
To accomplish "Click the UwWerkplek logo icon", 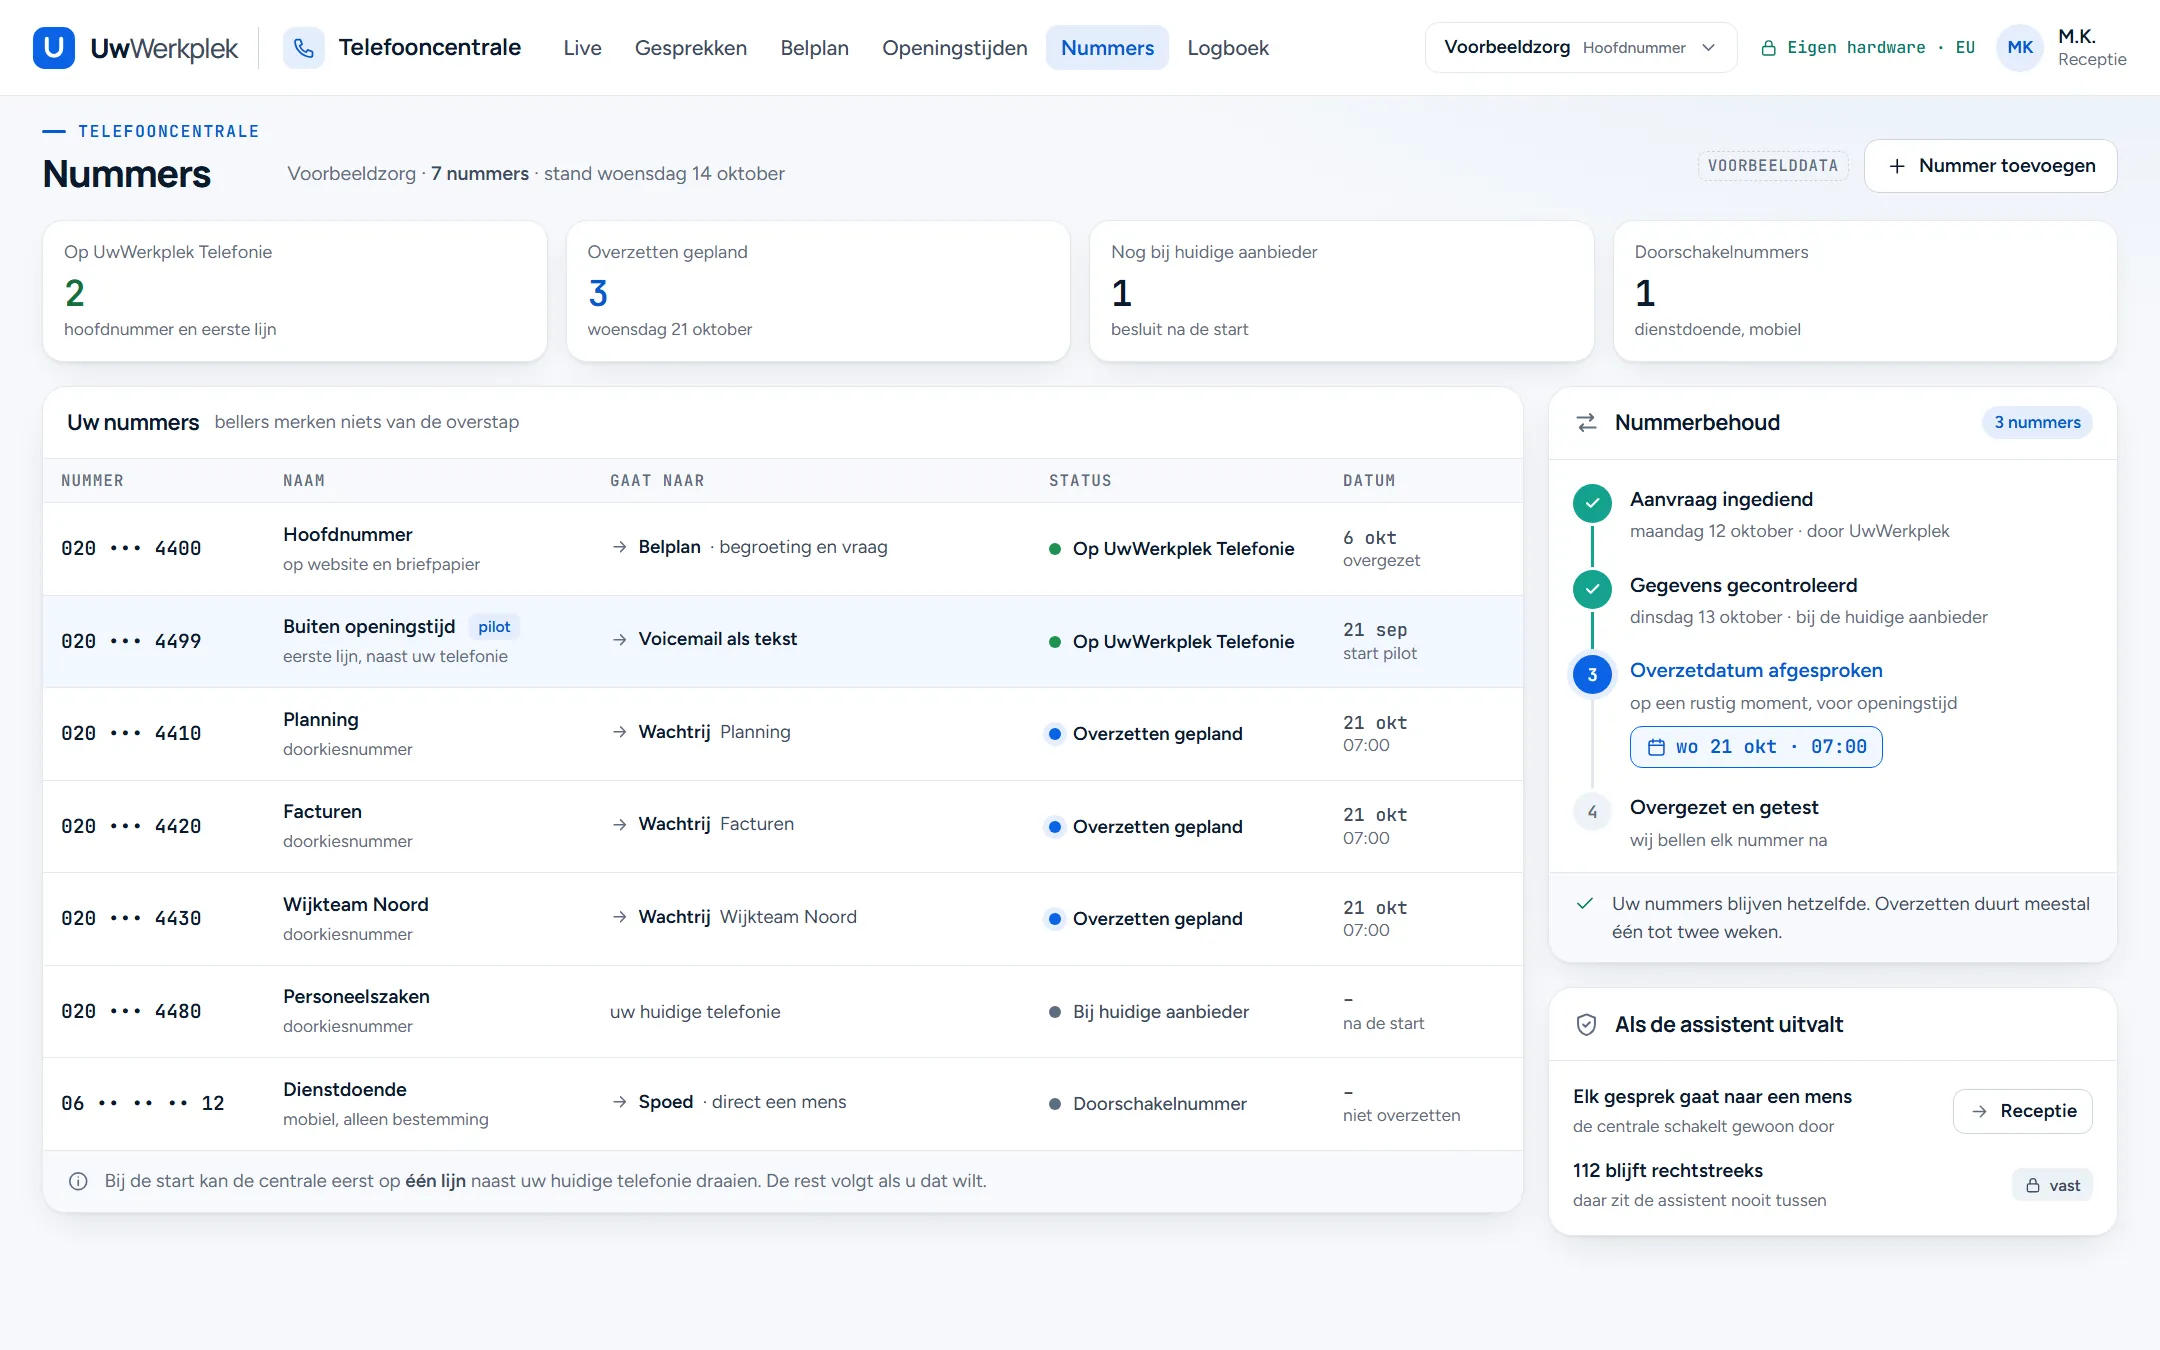I will tap(54, 48).
